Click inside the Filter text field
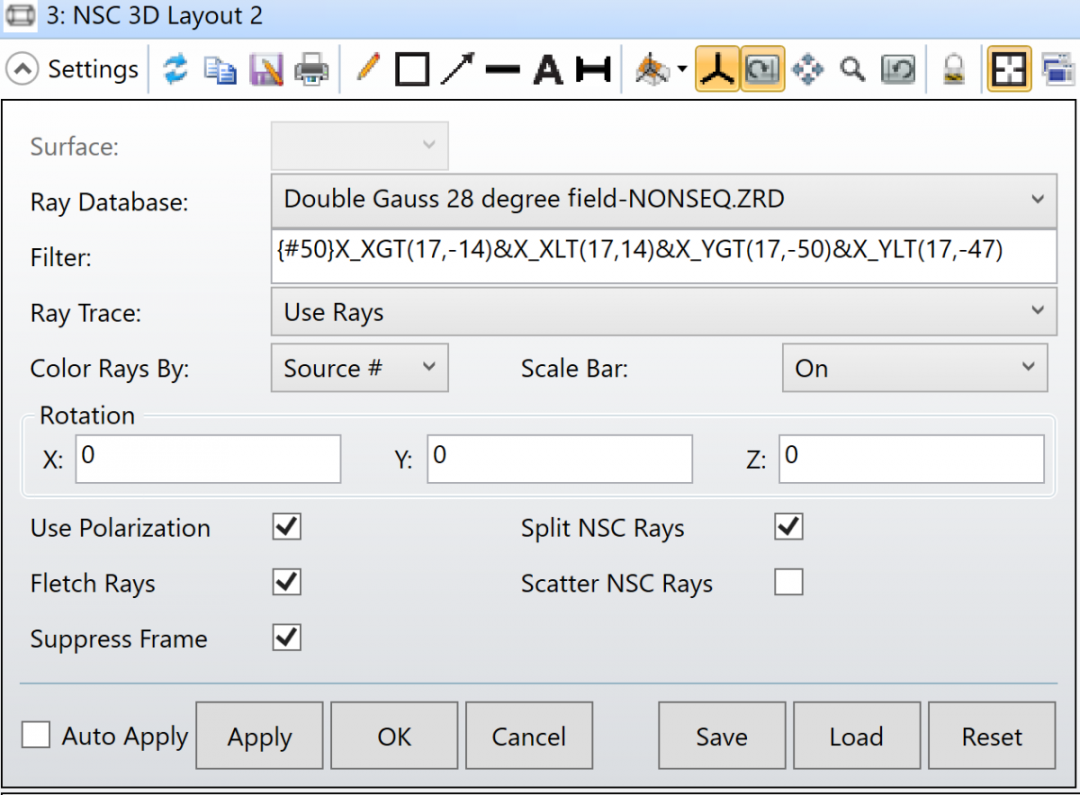 coord(664,256)
